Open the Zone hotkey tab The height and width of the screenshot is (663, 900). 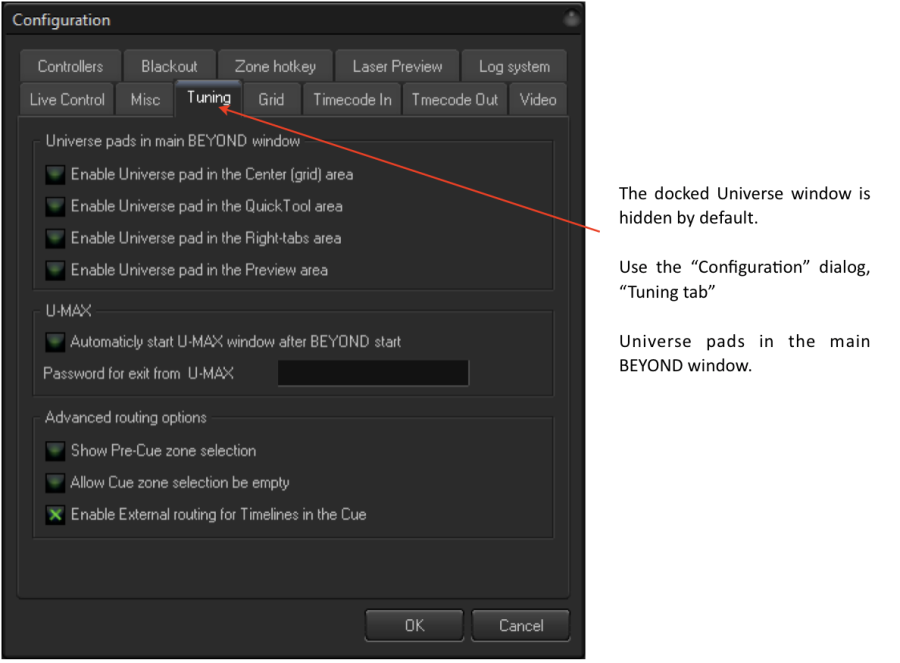[x=275, y=66]
